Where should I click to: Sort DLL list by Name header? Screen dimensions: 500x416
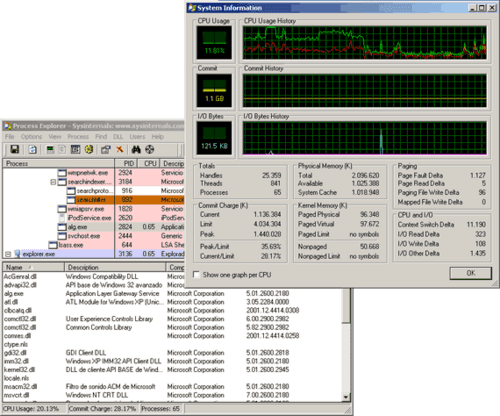pyautogui.click(x=33, y=267)
